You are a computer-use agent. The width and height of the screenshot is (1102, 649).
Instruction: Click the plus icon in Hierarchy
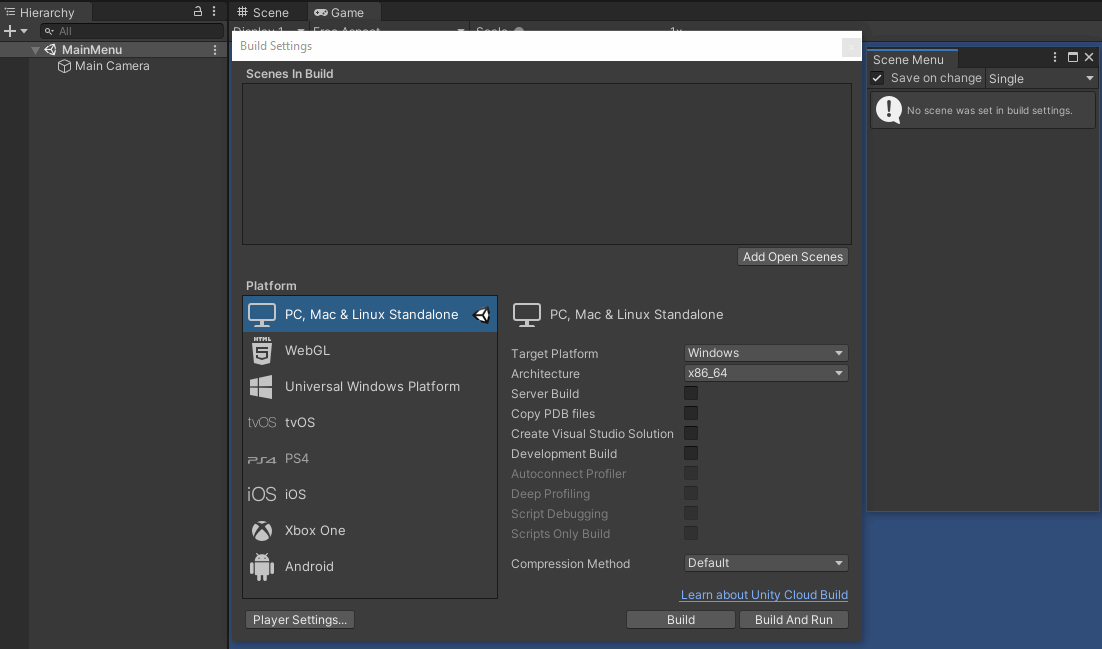pos(10,31)
